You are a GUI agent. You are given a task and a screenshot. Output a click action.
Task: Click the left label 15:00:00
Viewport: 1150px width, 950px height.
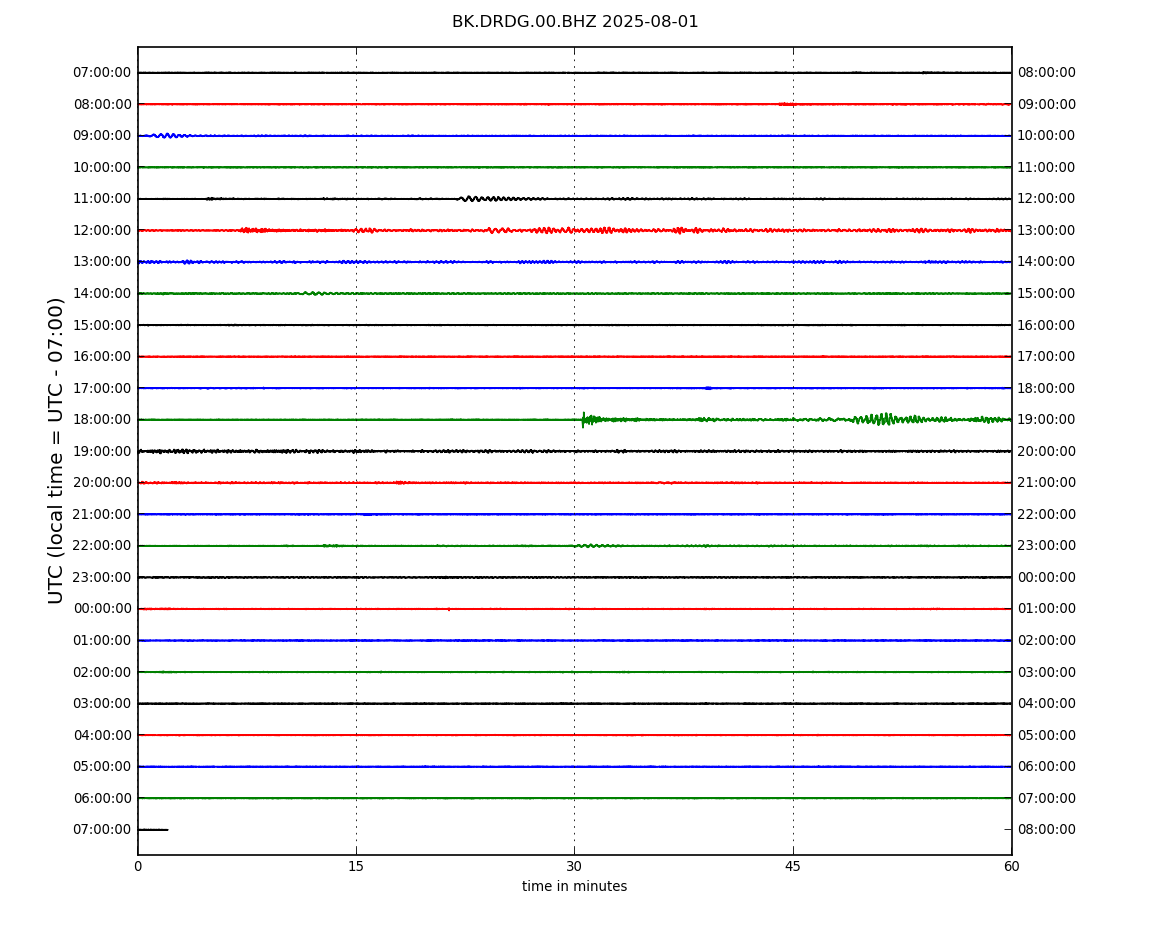(102, 325)
